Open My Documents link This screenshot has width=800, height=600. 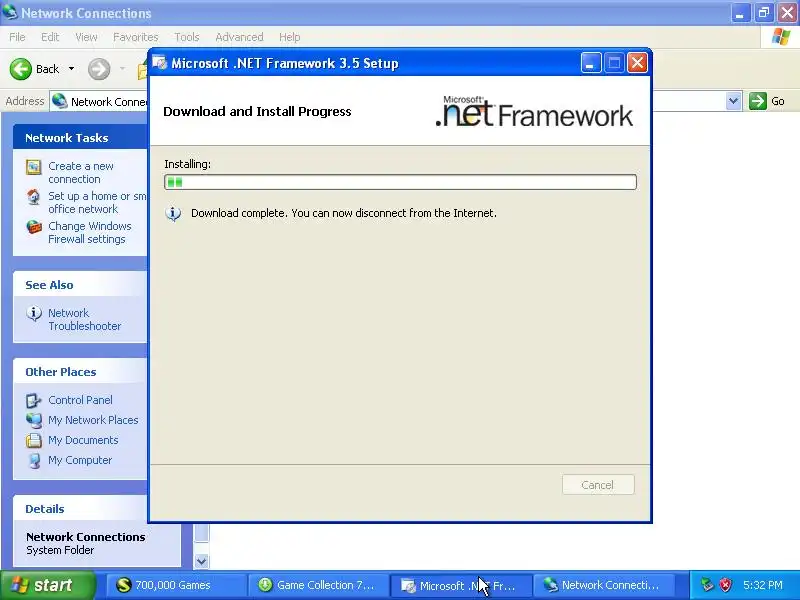point(83,440)
